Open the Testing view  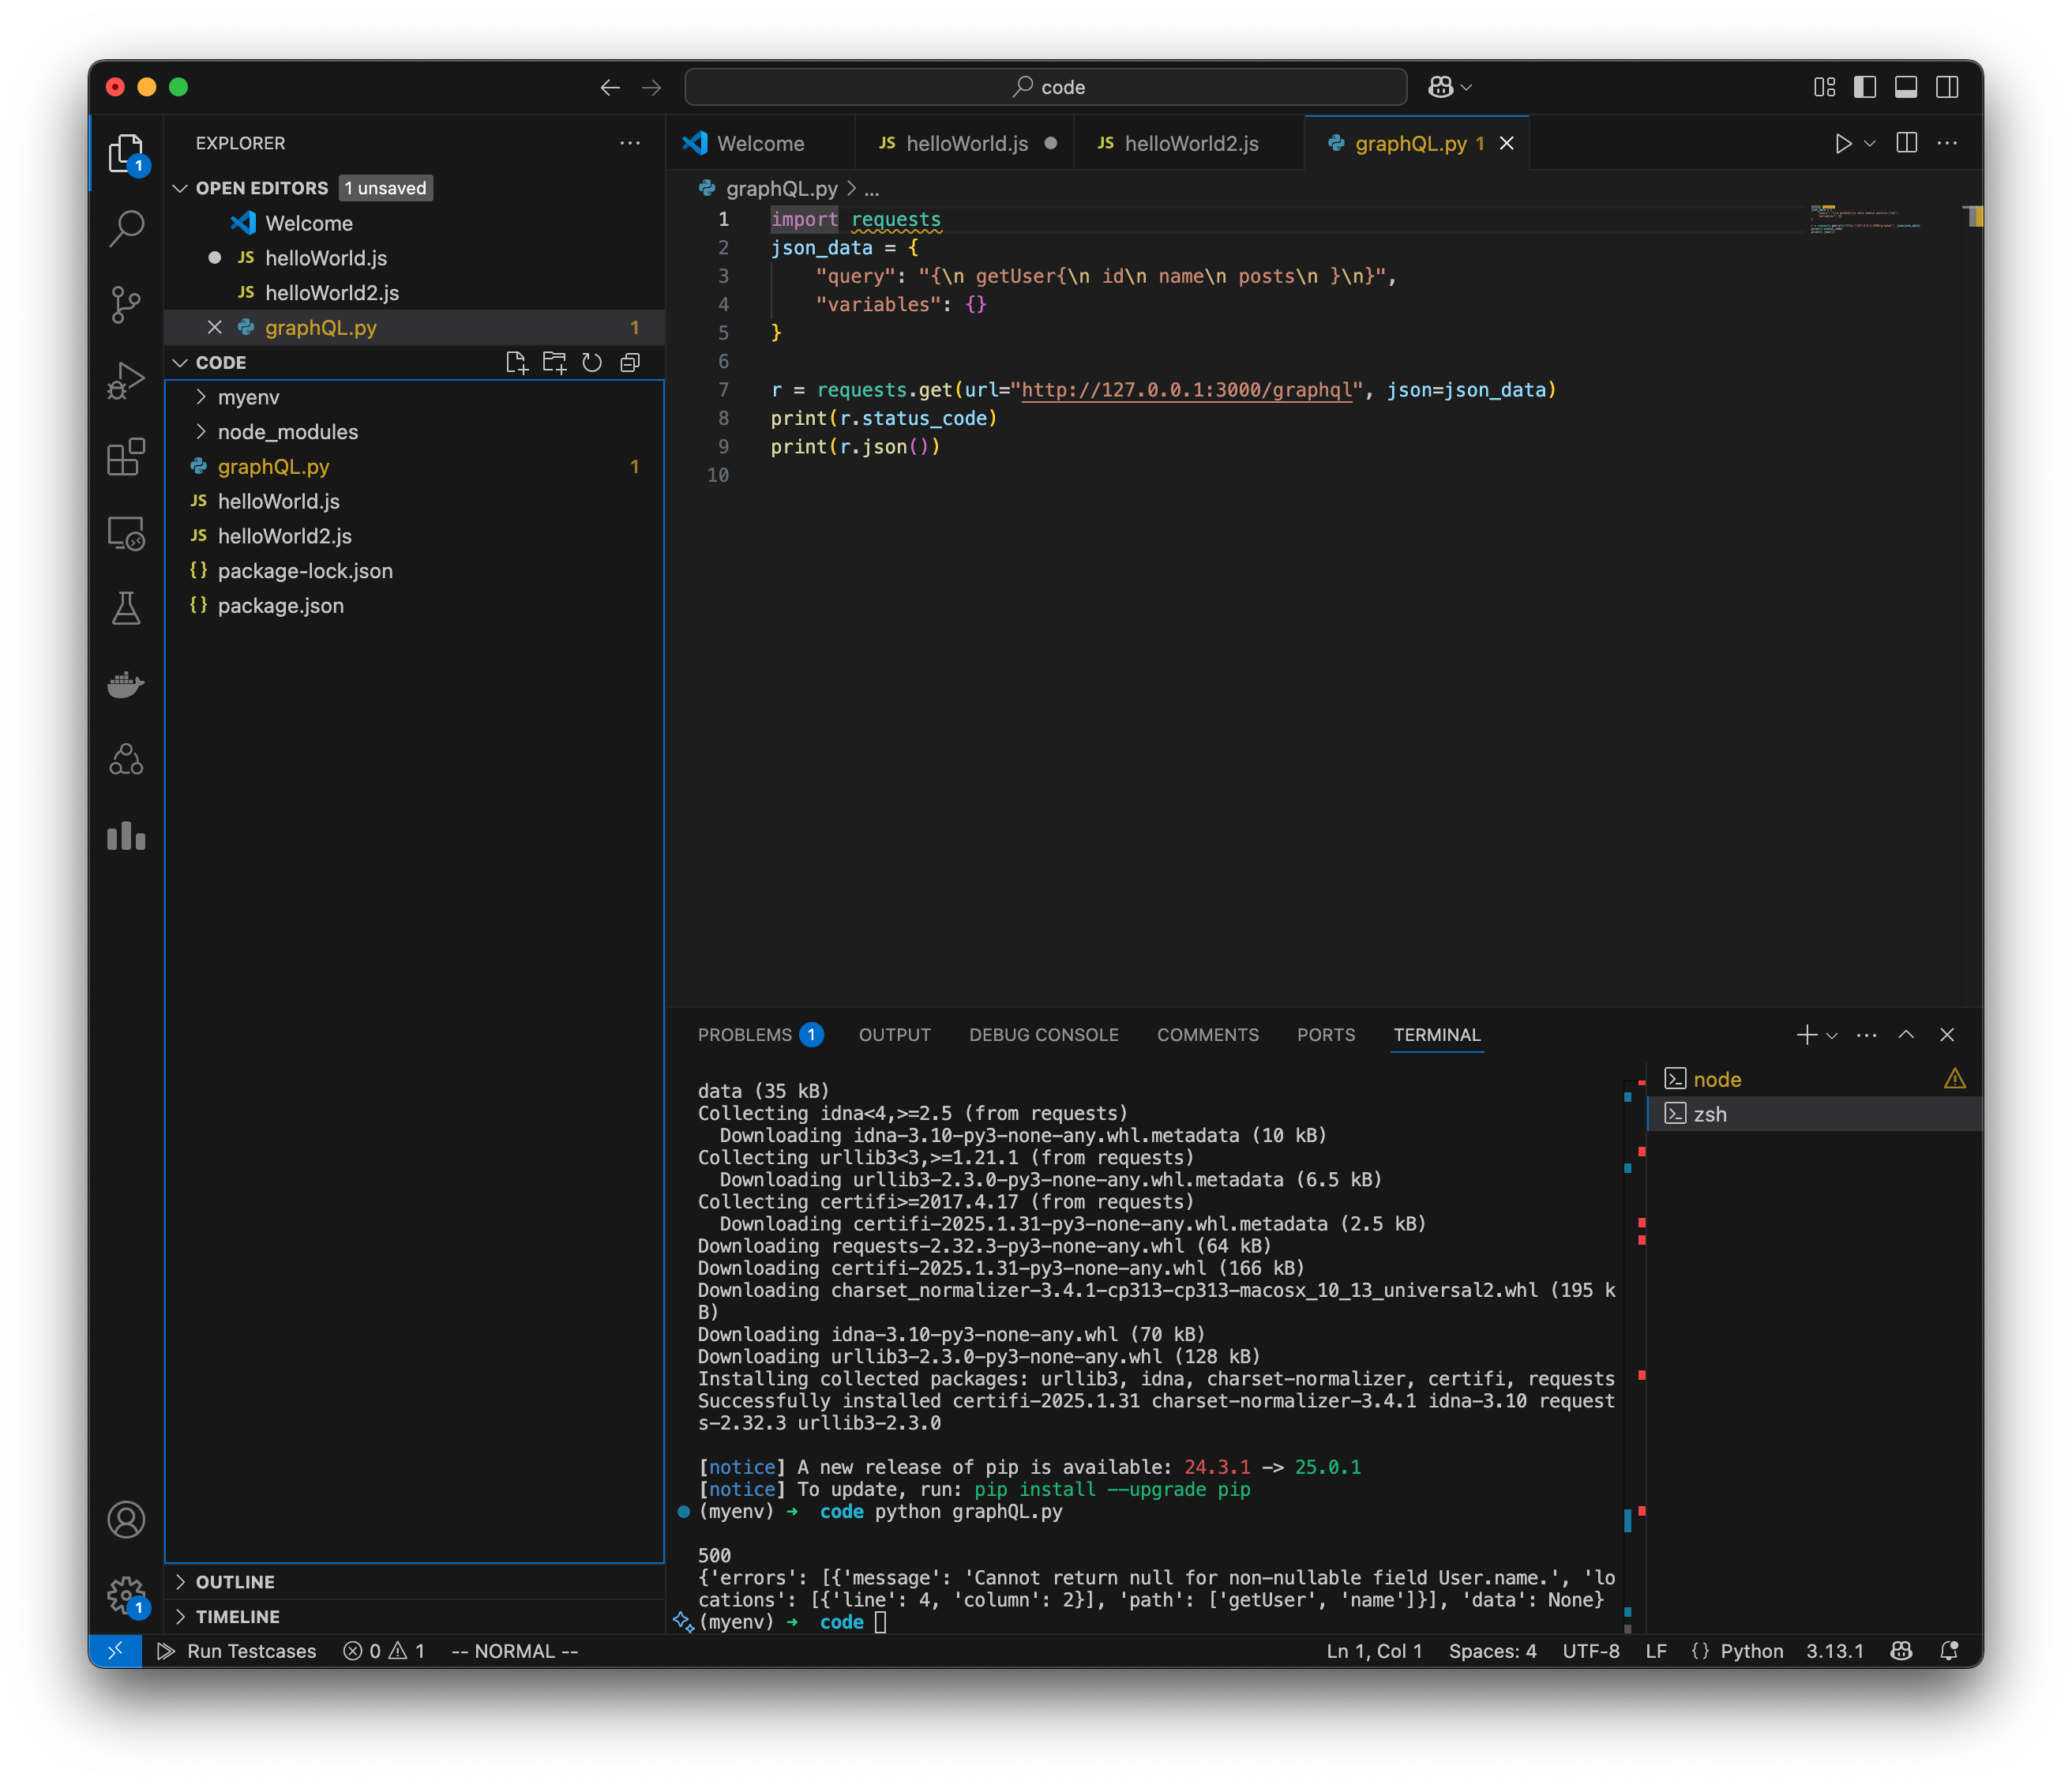point(126,608)
